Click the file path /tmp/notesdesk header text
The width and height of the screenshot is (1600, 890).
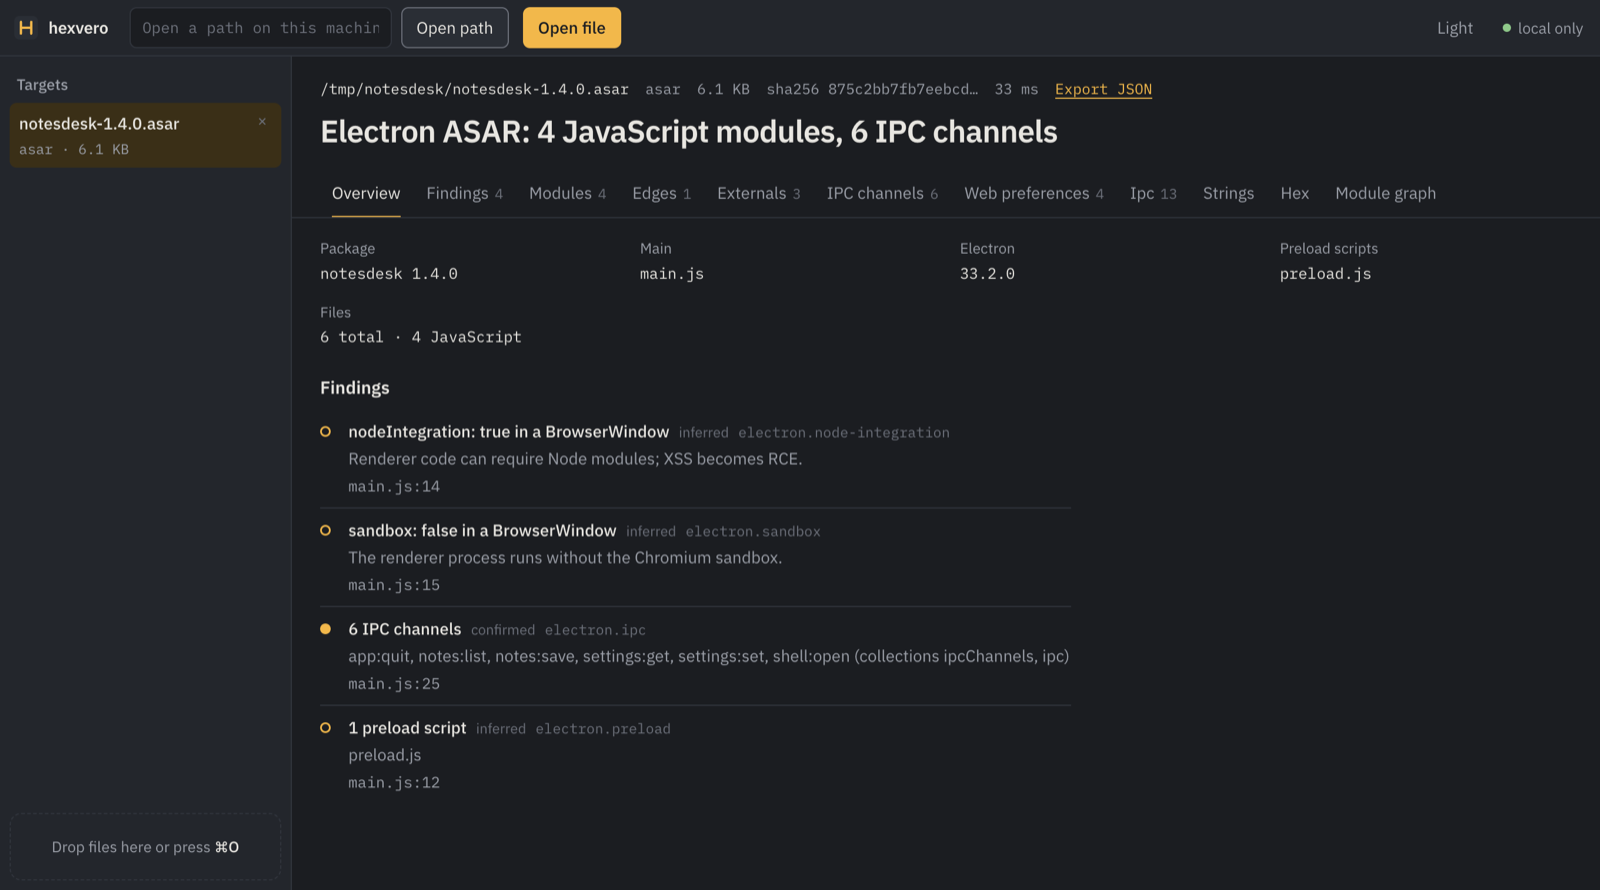(x=474, y=89)
